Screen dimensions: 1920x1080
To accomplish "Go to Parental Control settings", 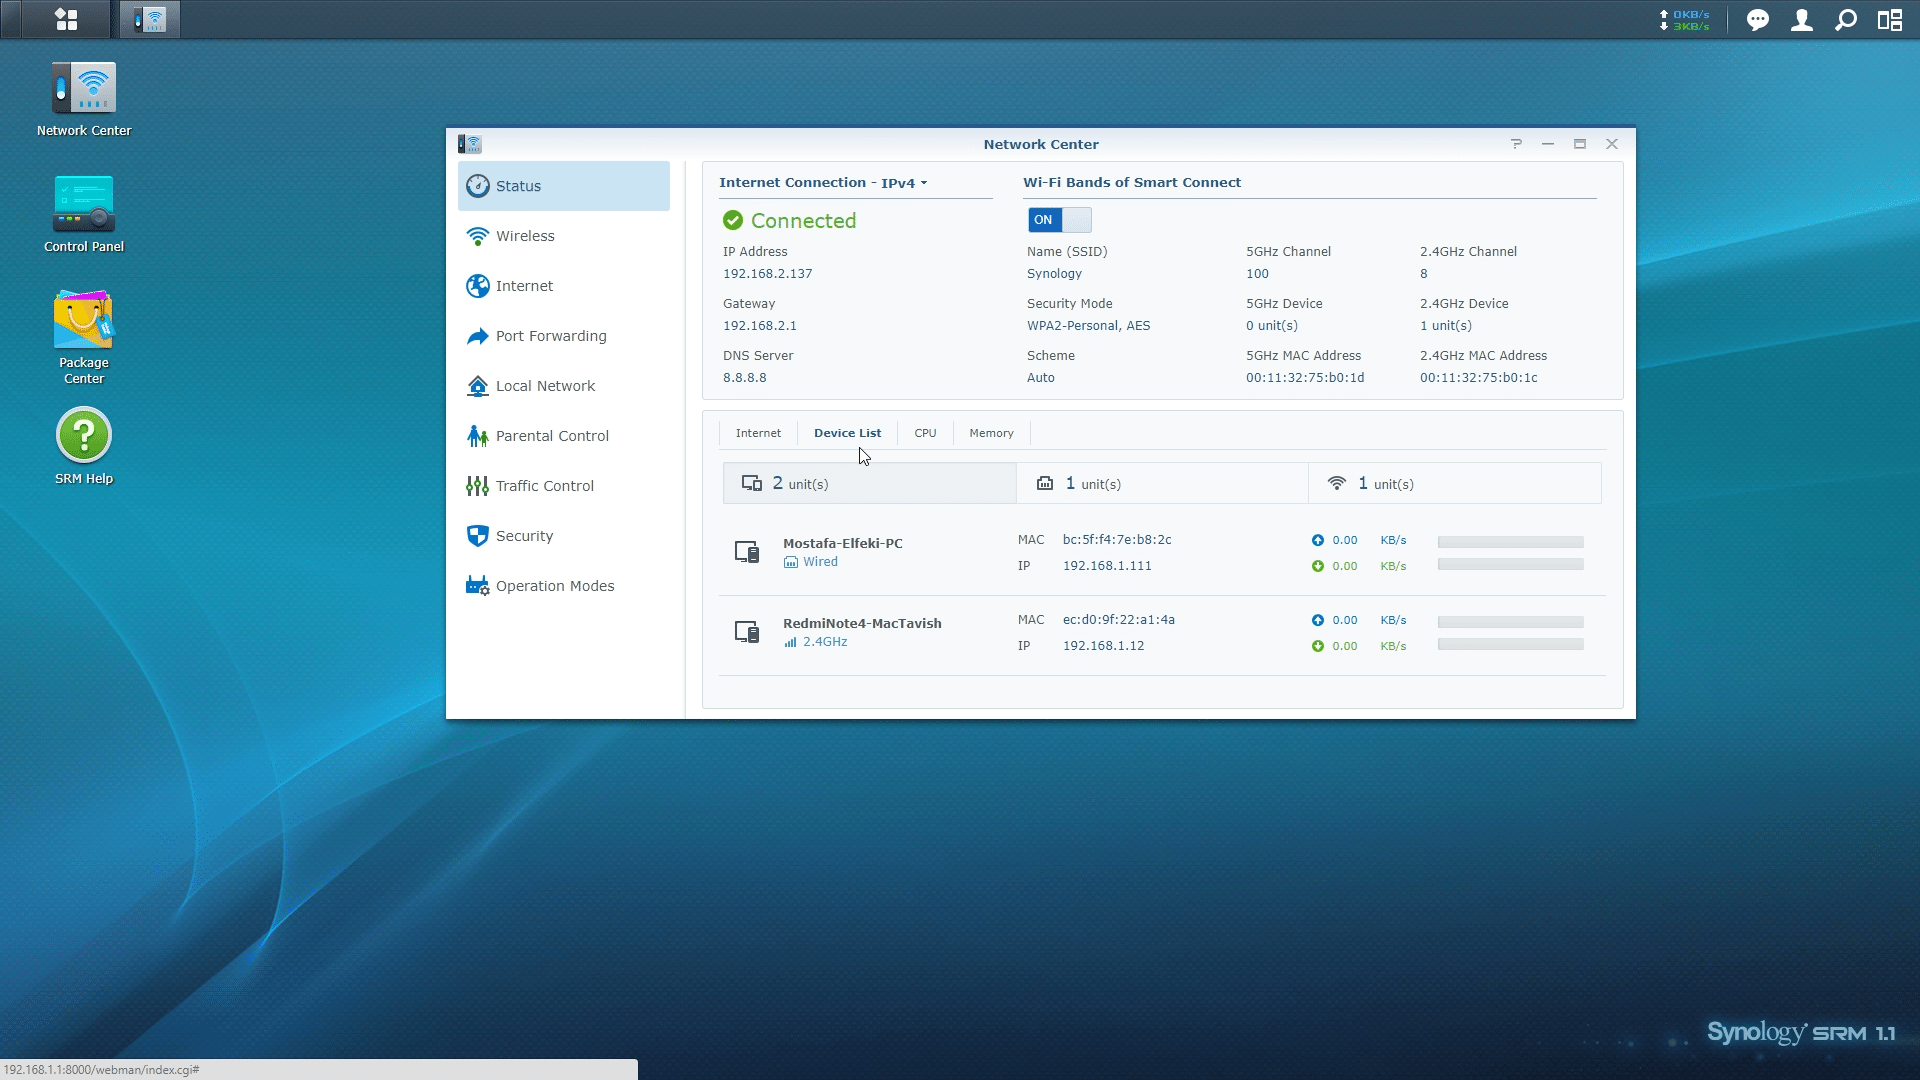I will point(551,436).
